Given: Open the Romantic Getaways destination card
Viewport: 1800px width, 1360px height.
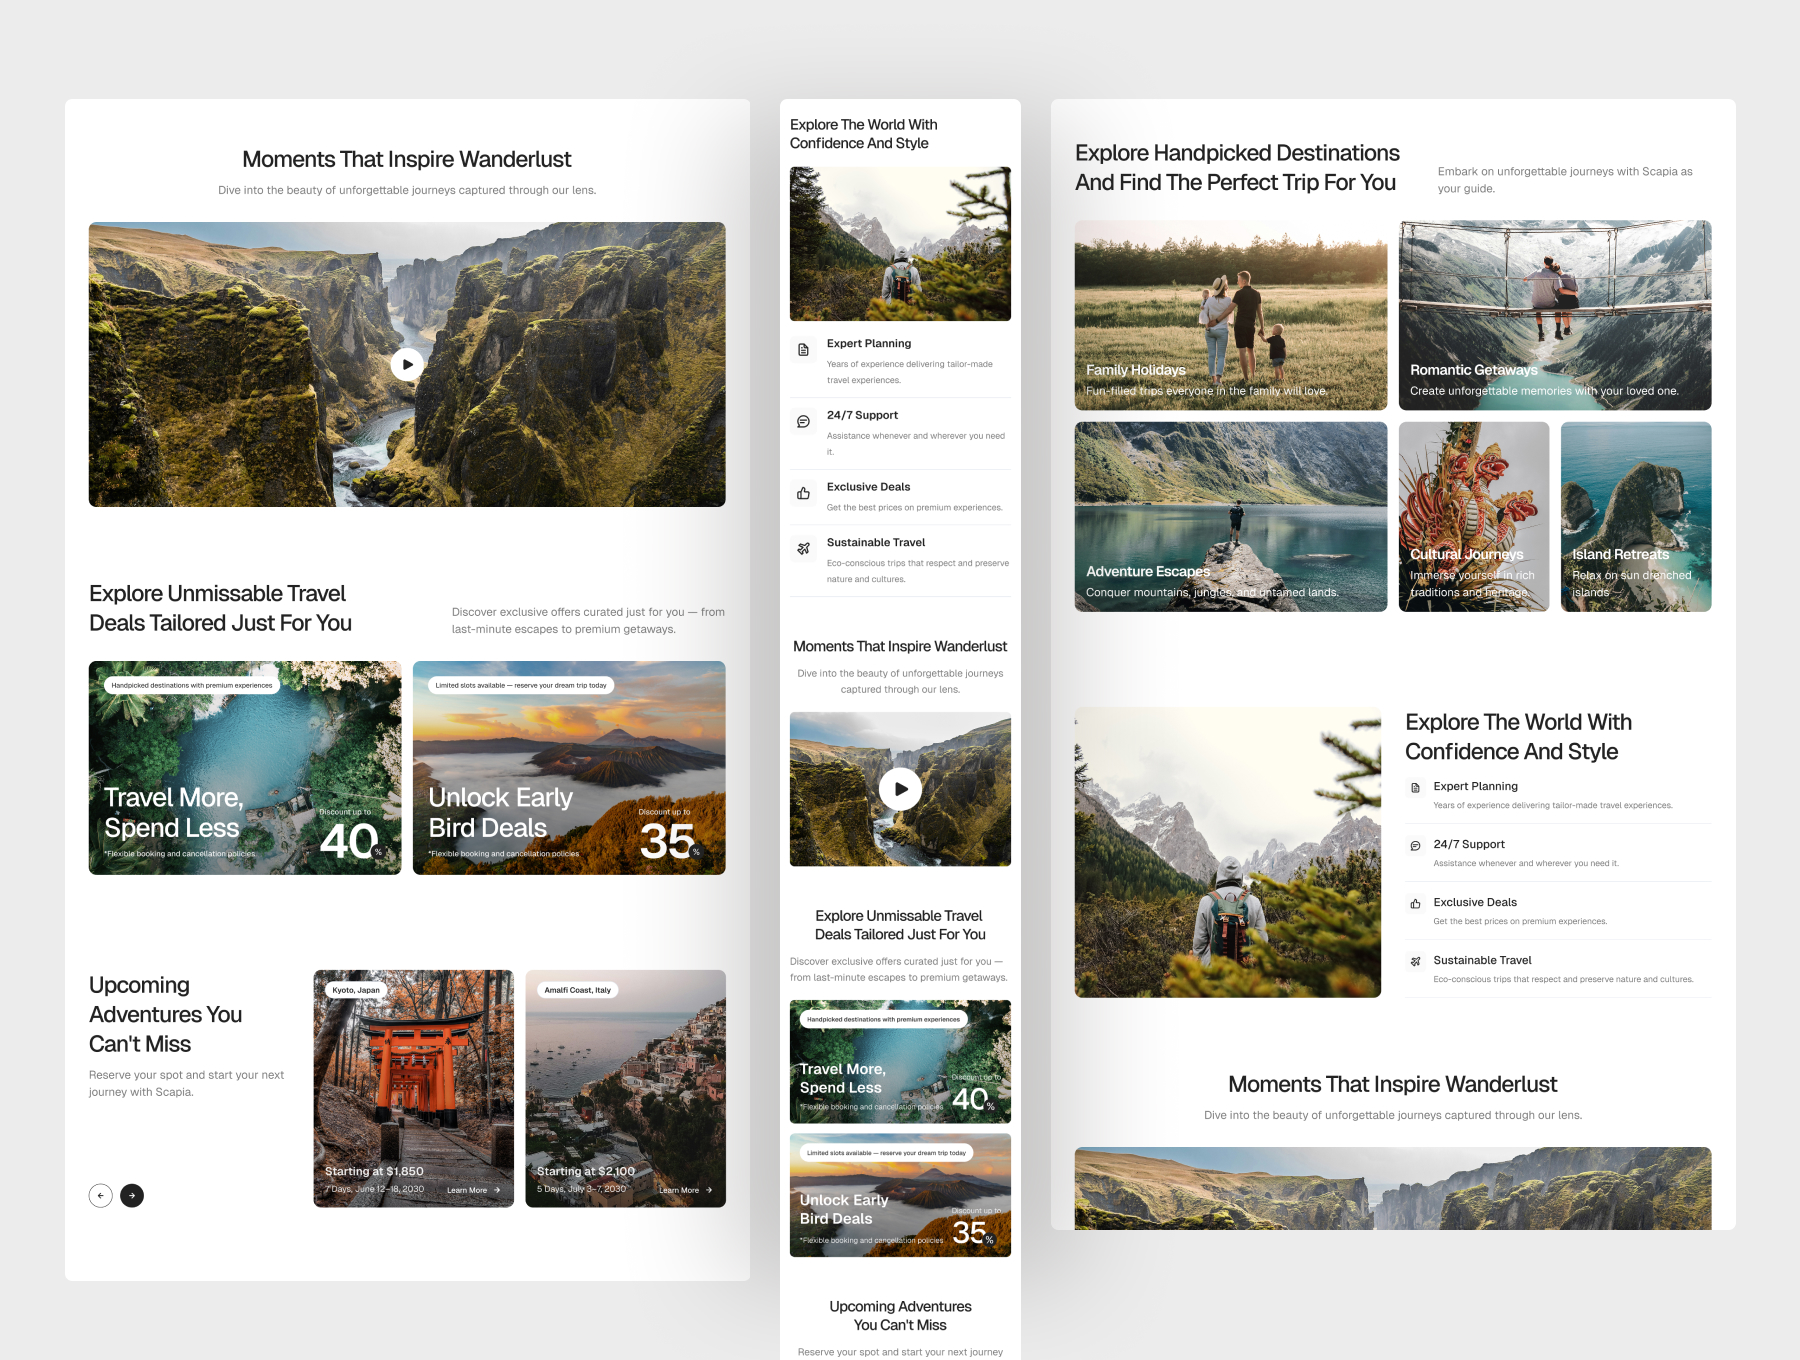Looking at the screenshot, I should [1554, 315].
